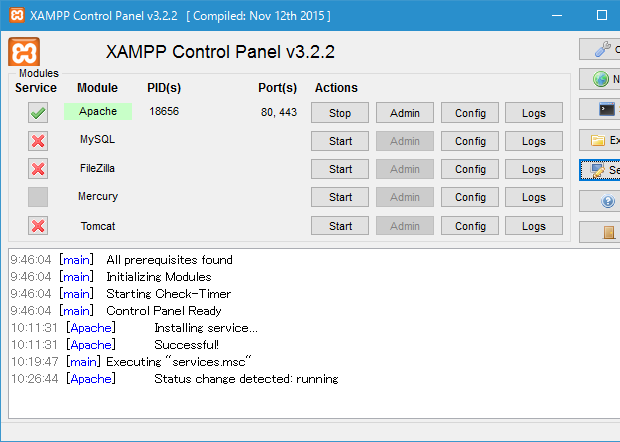620x442 pixels.
Task: Open Tomcat Config menu
Action: tap(470, 226)
